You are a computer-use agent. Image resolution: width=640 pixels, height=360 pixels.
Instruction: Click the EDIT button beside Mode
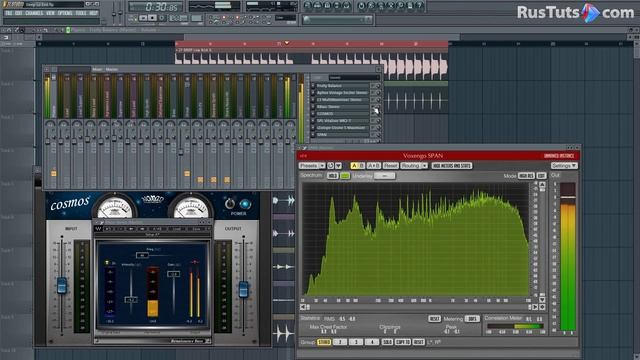[x=541, y=176]
